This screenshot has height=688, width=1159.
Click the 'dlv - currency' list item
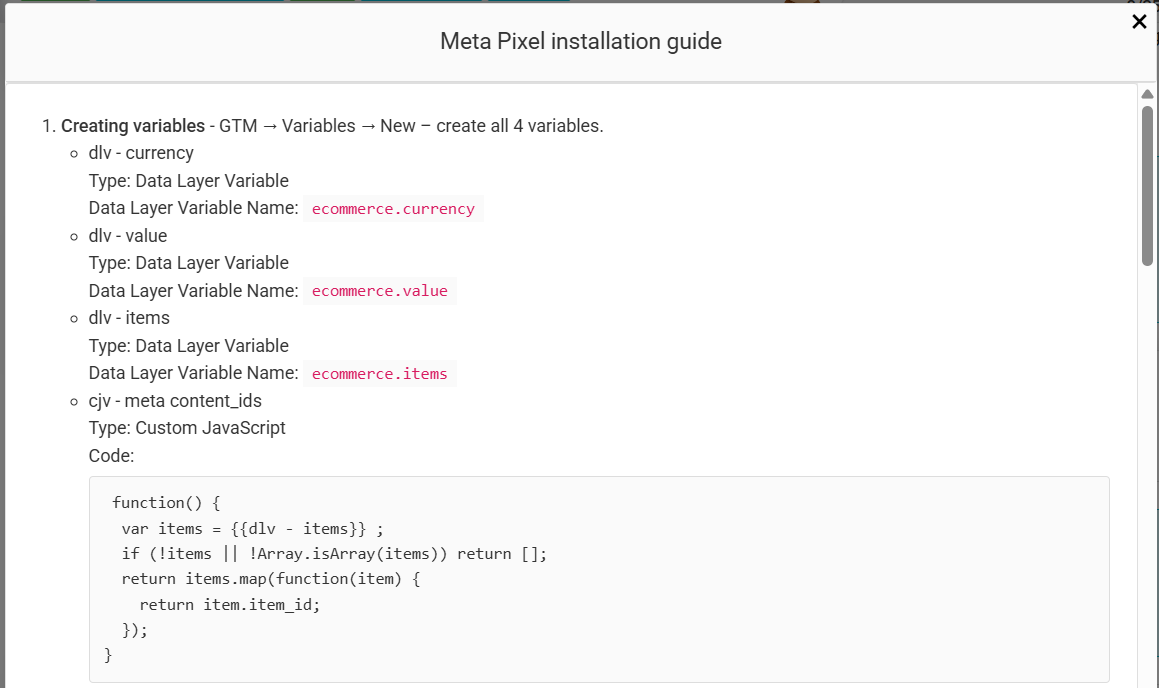(141, 153)
